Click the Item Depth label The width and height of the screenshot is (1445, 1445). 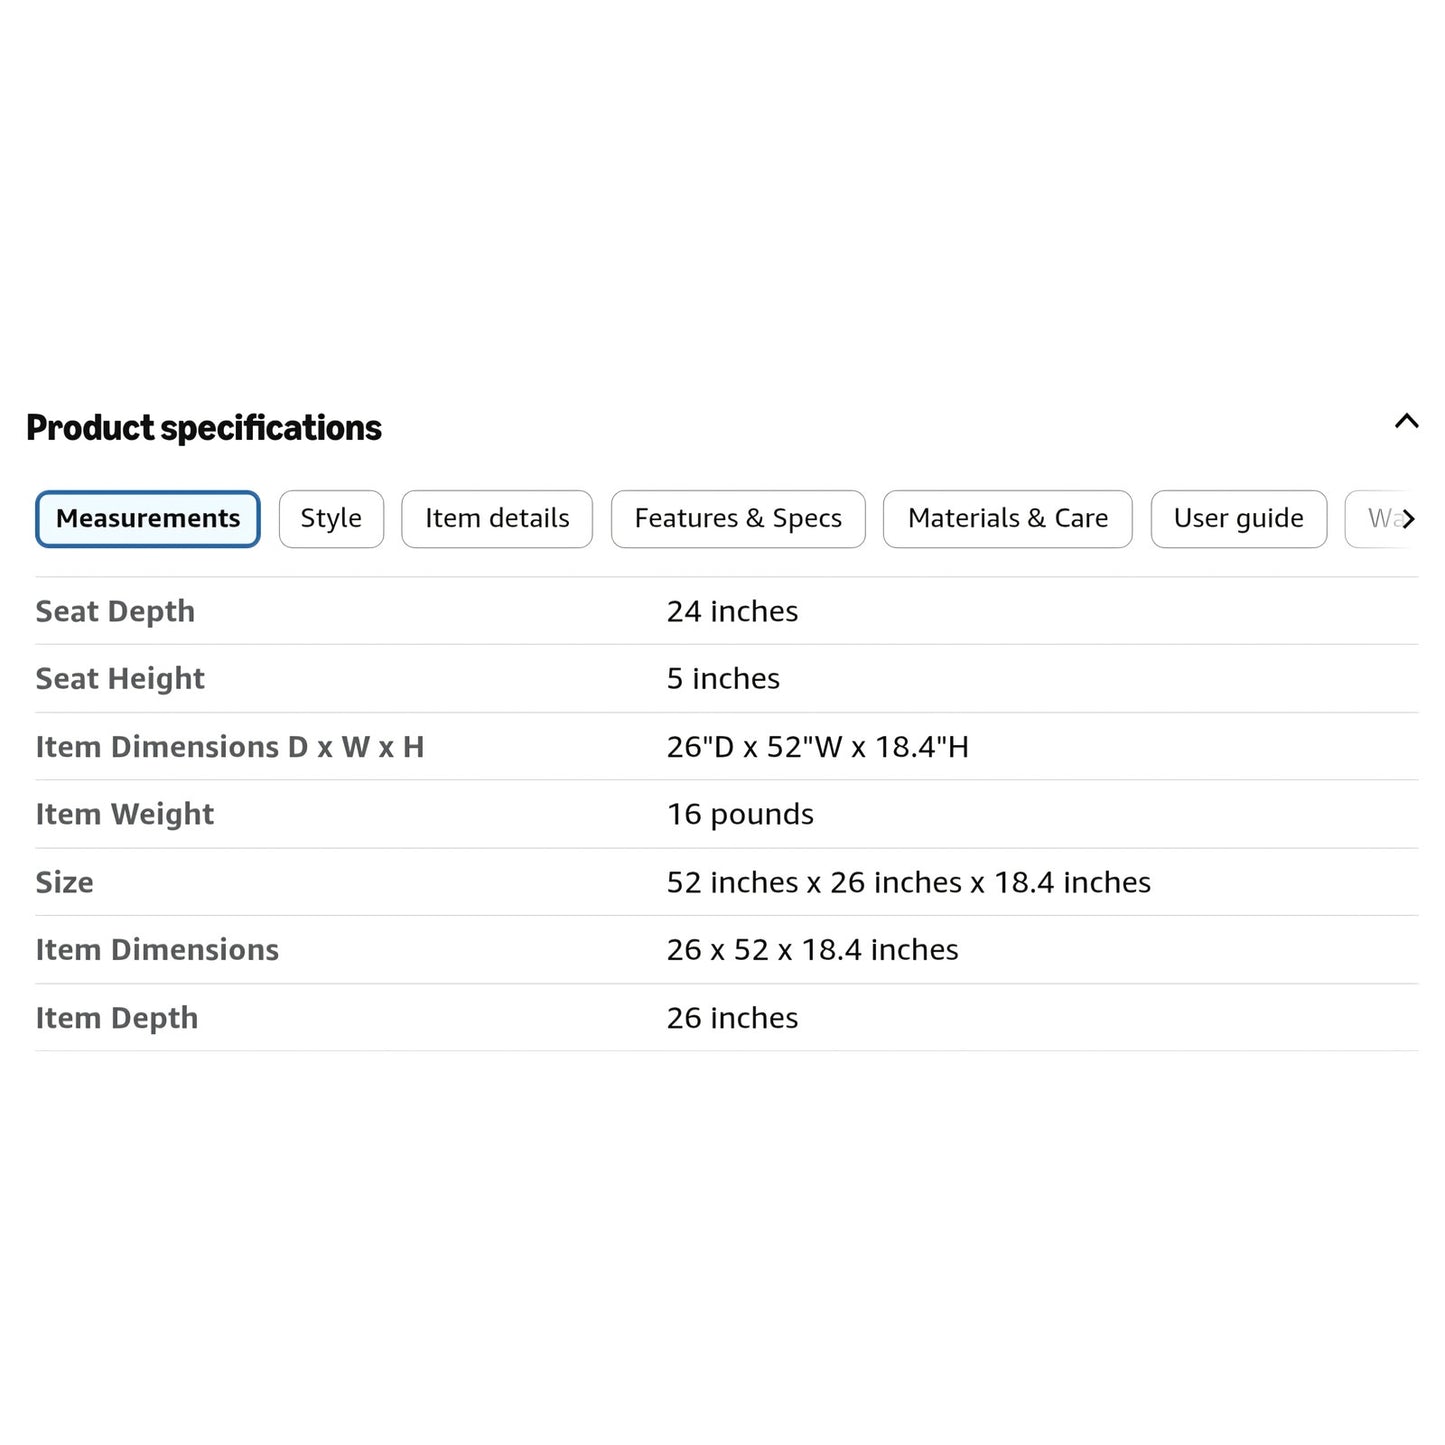pyautogui.click(x=117, y=1018)
